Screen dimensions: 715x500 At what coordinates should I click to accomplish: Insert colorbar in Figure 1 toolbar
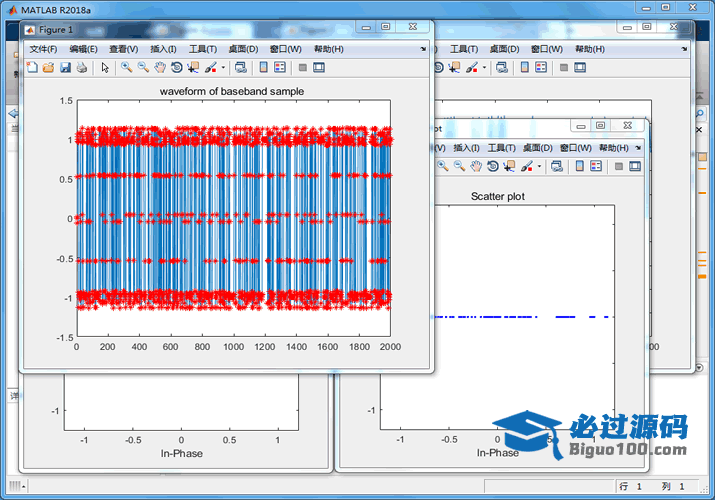tap(264, 68)
